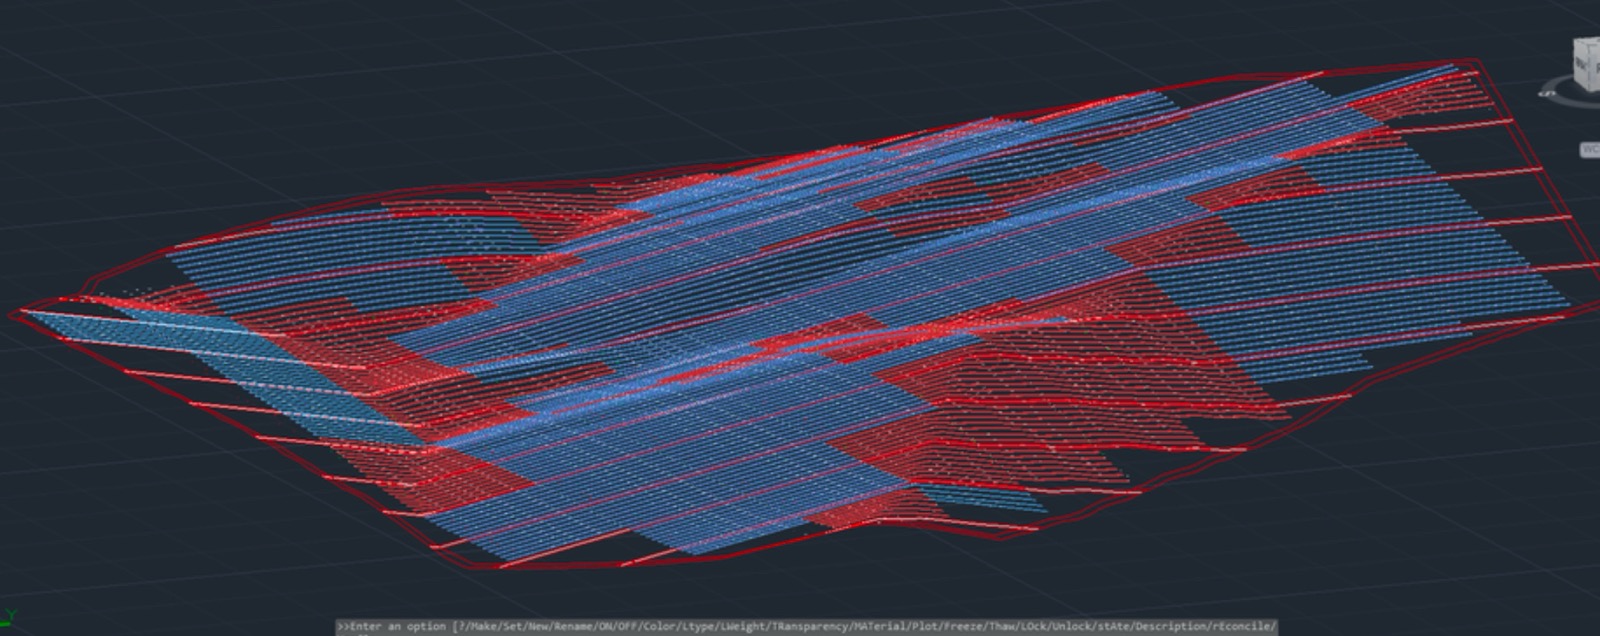Choose the MATerial option in command line
Viewport: 1600px width, 636px height.
[x=879, y=626]
